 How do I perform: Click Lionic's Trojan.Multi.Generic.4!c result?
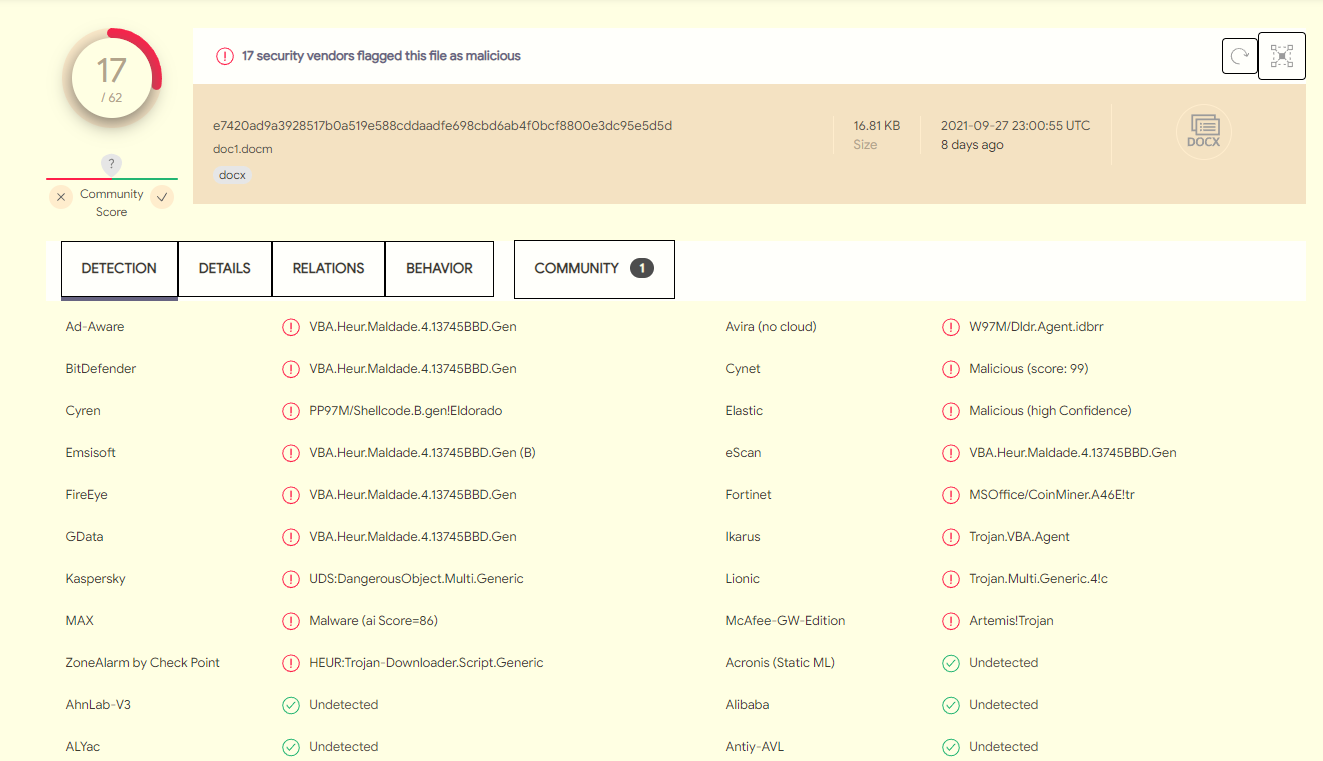[1038, 579]
